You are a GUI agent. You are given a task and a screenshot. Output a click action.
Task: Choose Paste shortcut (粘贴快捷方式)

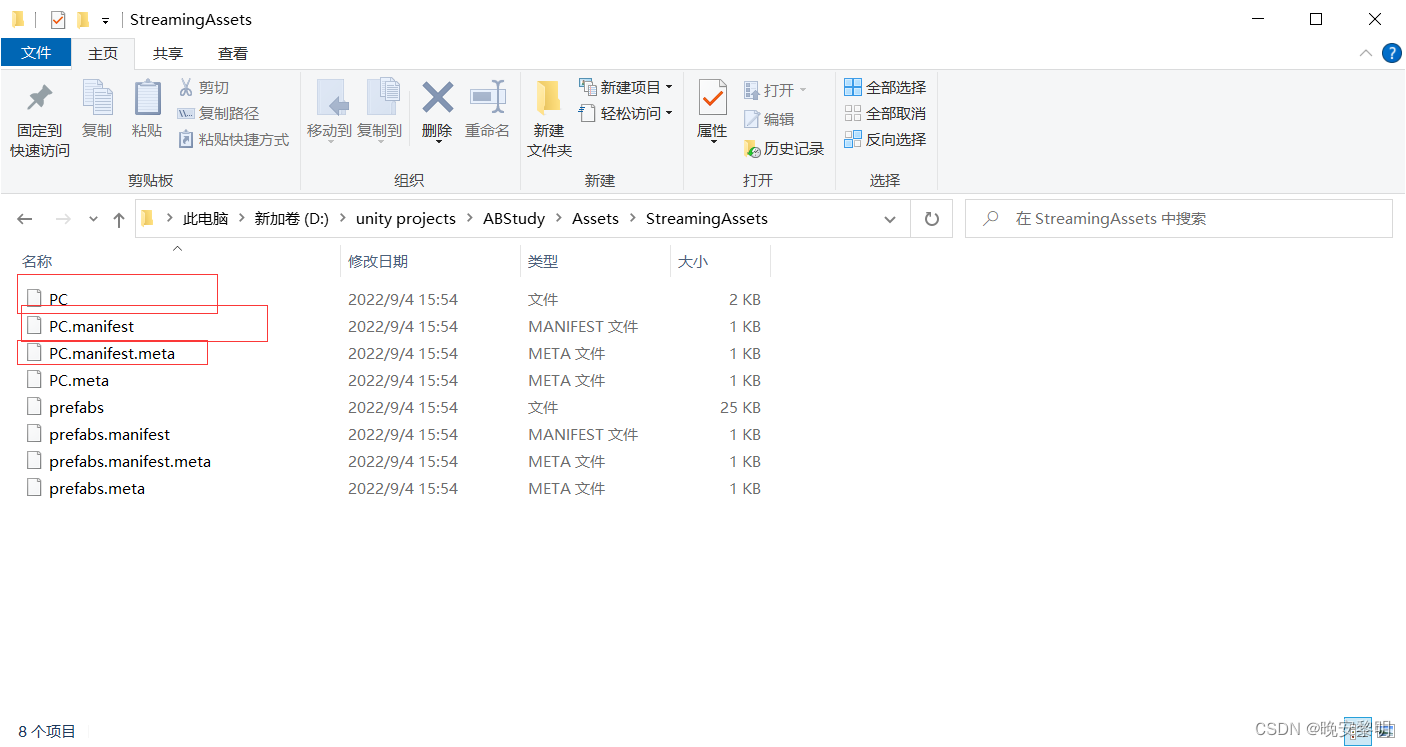click(233, 140)
